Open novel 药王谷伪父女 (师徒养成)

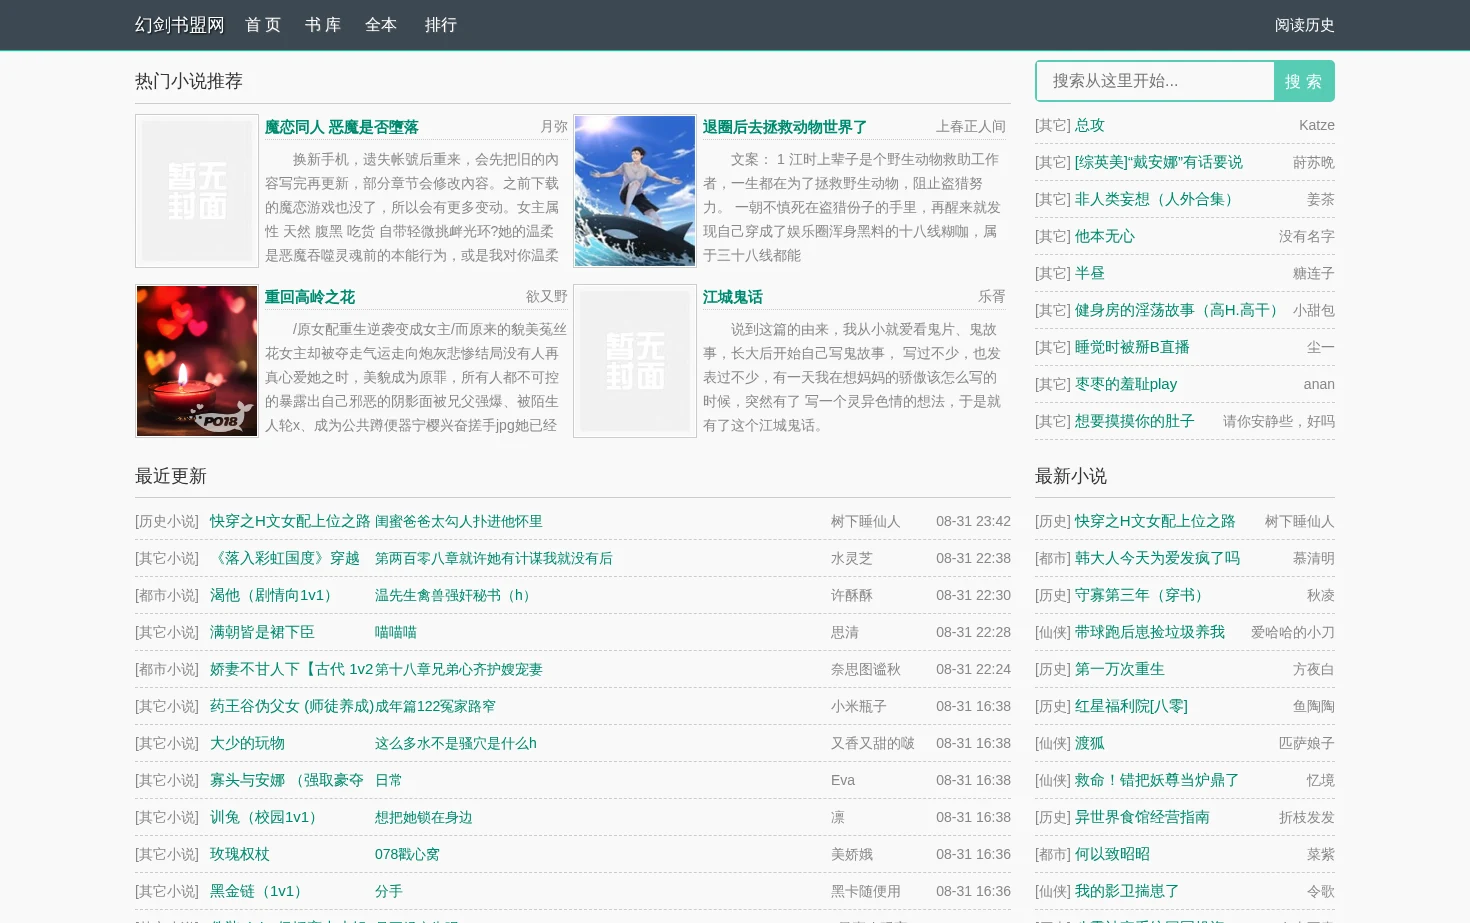[292, 706]
